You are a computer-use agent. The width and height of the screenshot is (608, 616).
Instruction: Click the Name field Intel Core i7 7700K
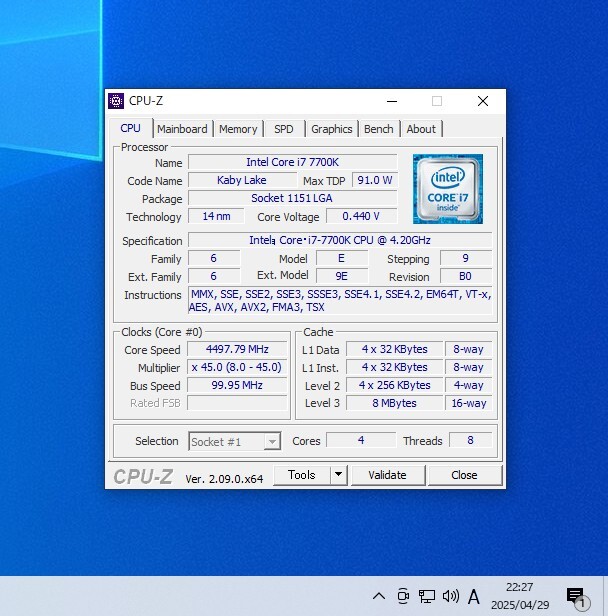point(293,162)
